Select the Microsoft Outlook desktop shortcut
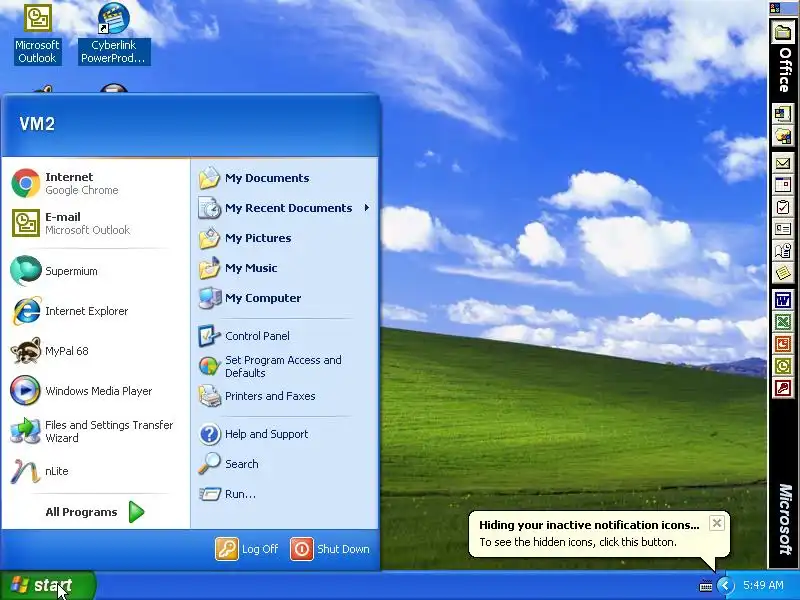800x600 pixels. tap(37, 34)
